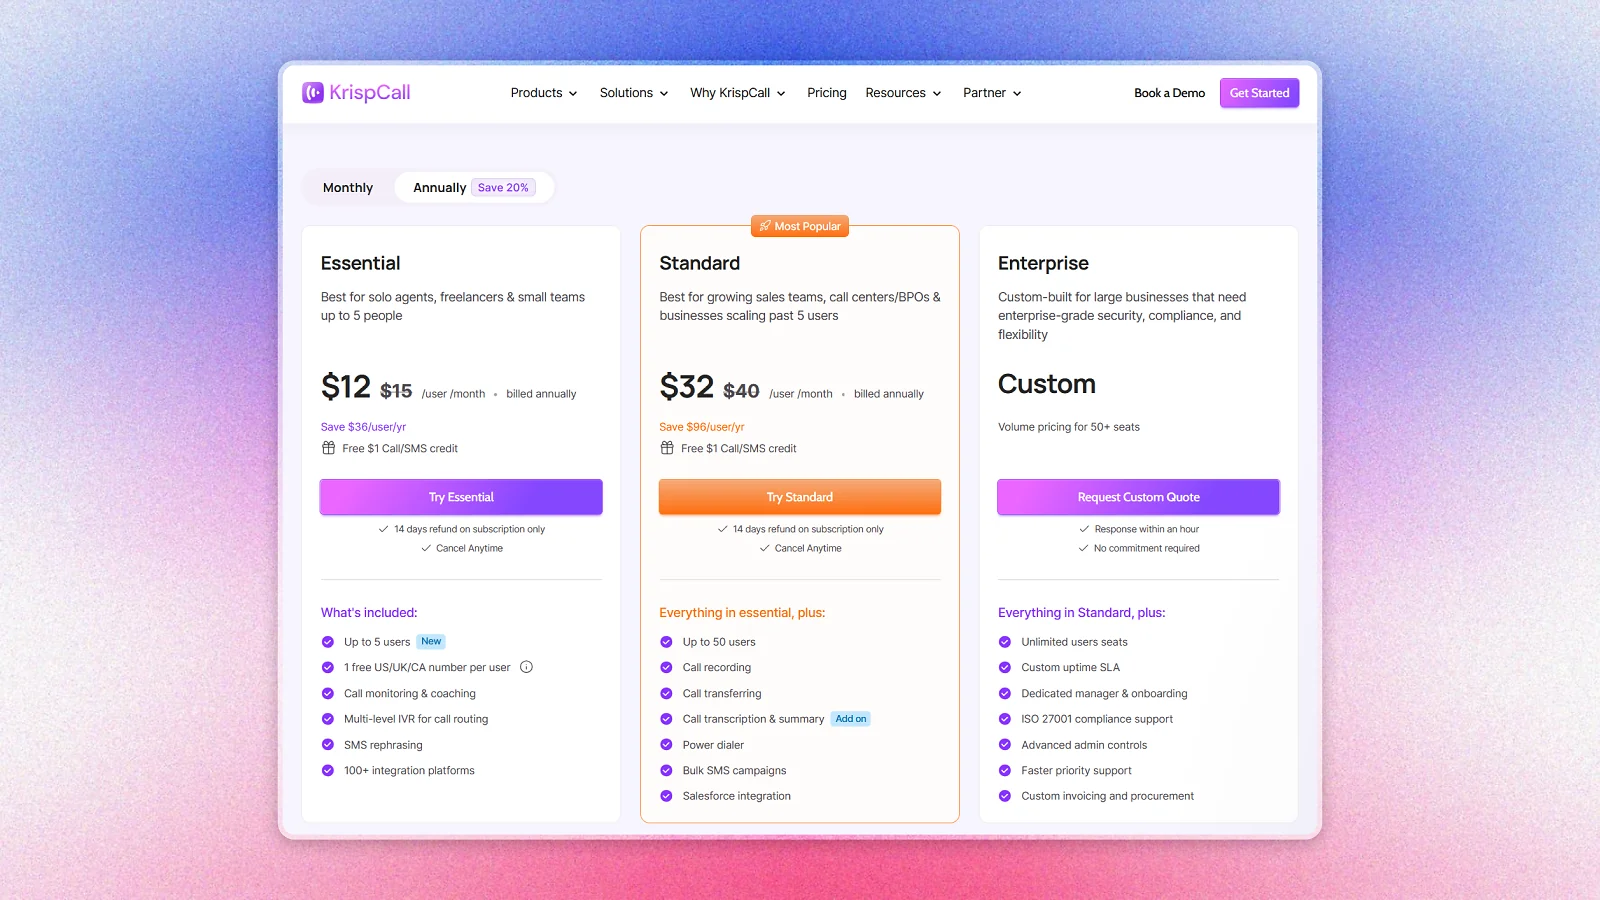Click check icon next to Dedicated manager & onboarding

tap(1005, 693)
